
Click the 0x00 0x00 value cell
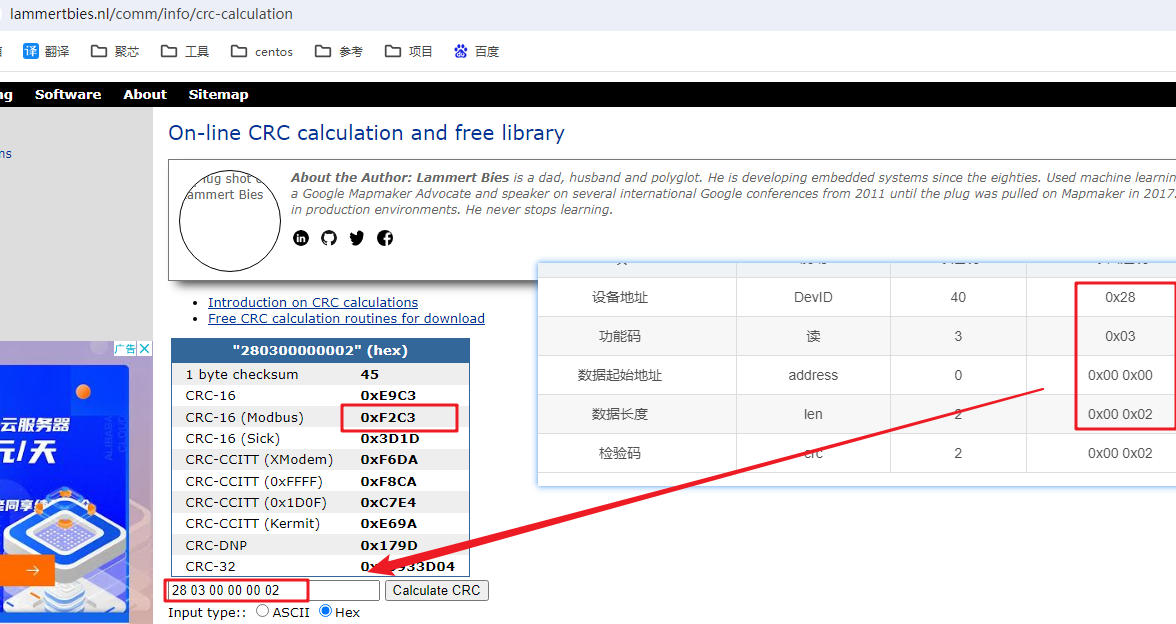click(1120, 375)
